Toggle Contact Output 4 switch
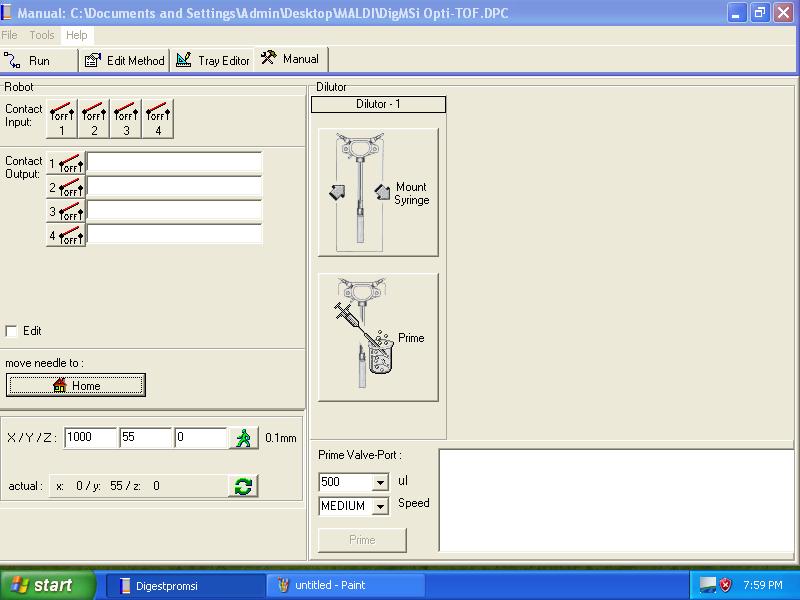Image resolution: width=800 pixels, height=600 pixels. click(x=66, y=235)
